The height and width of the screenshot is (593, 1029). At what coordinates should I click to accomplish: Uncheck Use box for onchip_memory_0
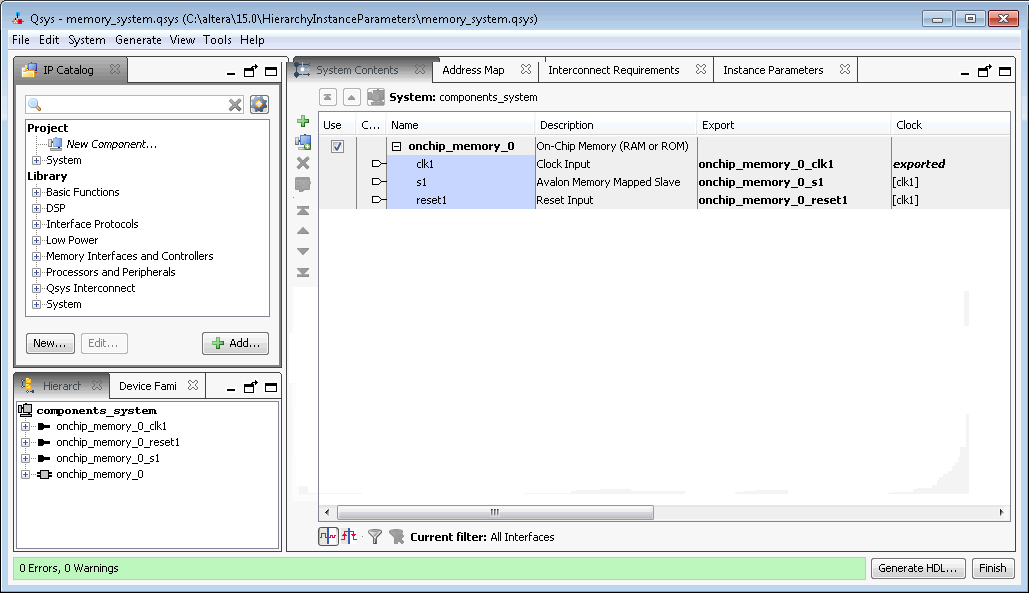click(x=337, y=146)
